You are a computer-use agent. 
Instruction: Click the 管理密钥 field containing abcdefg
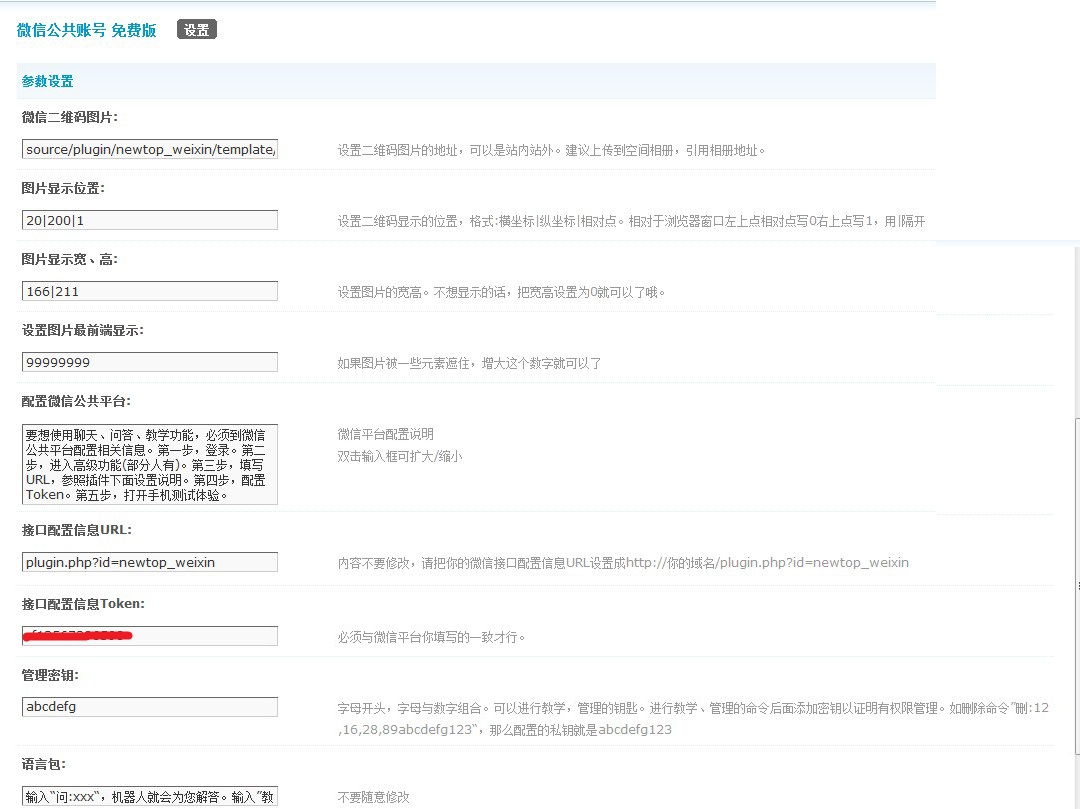point(150,707)
